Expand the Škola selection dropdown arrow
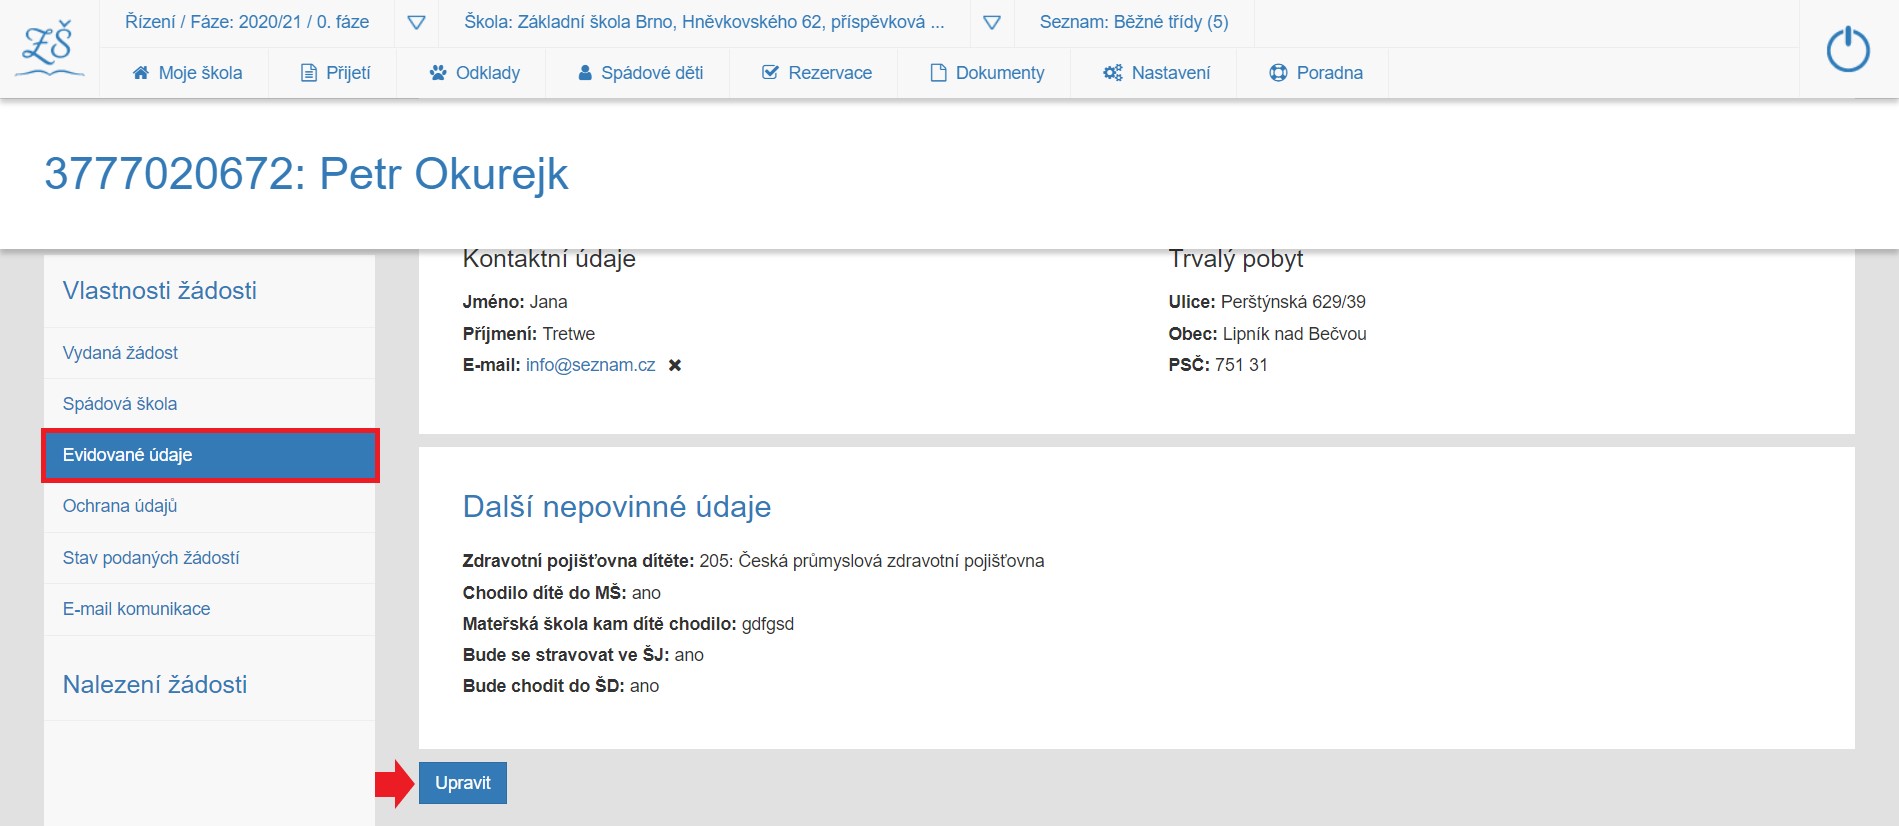Screen dimensions: 1899x826 (x=992, y=22)
